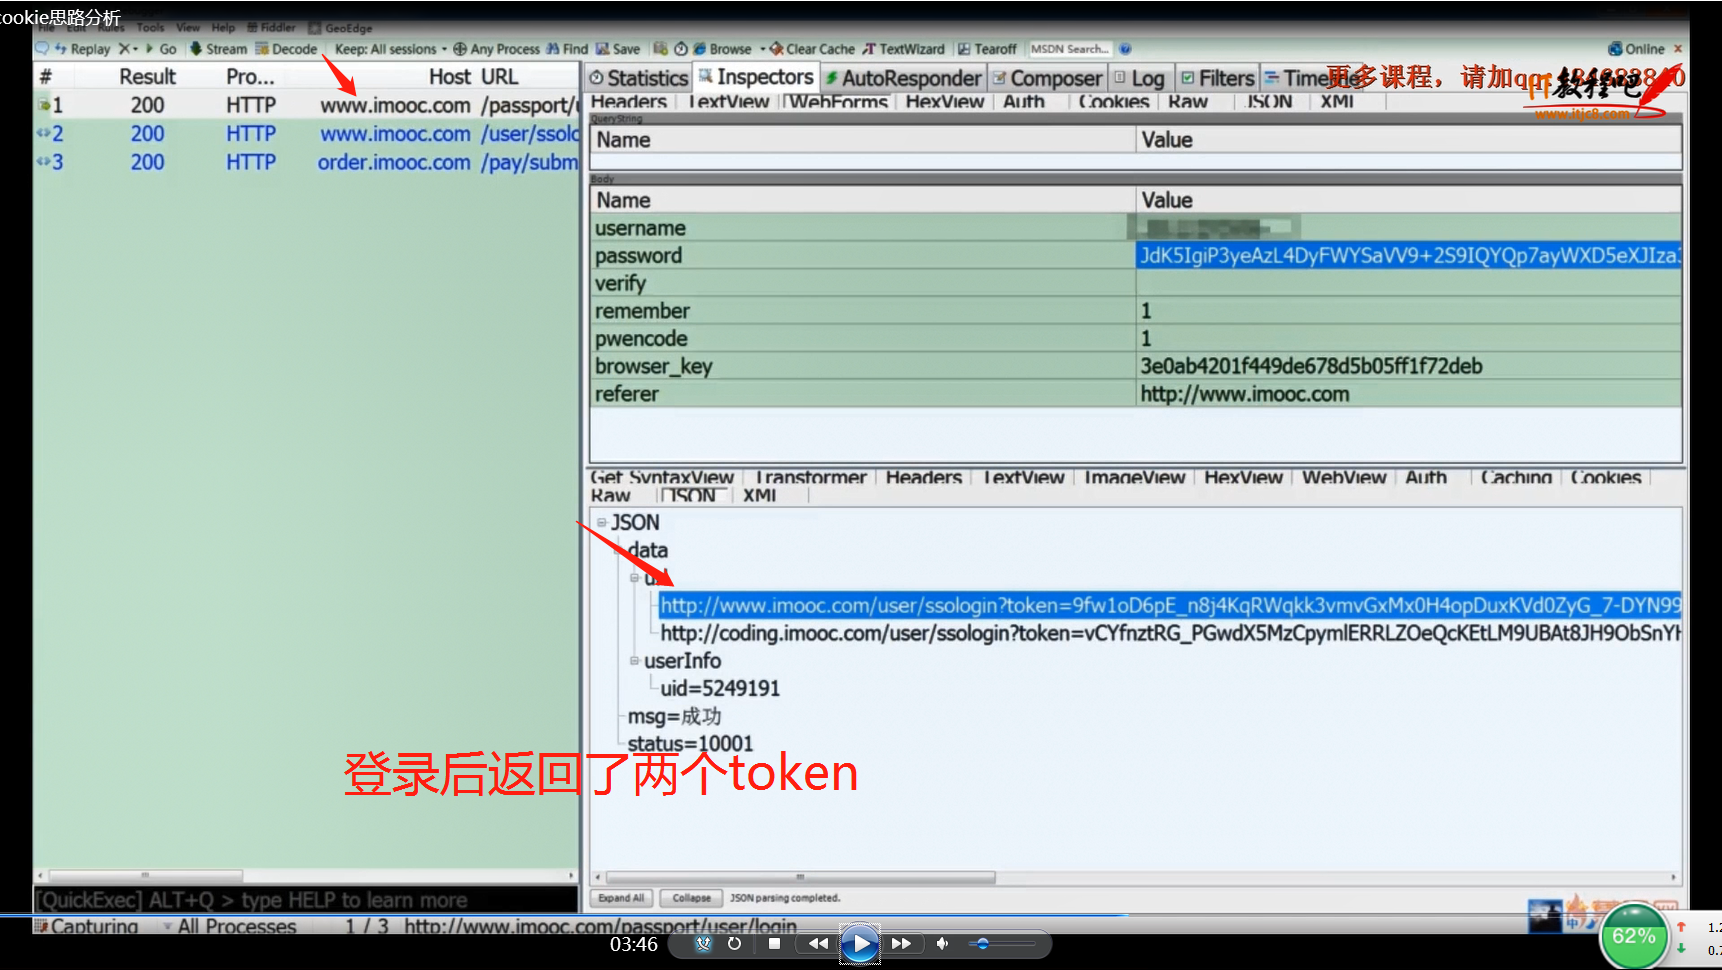
Task: Collapse the userInfo tree node
Action: (634, 661)
